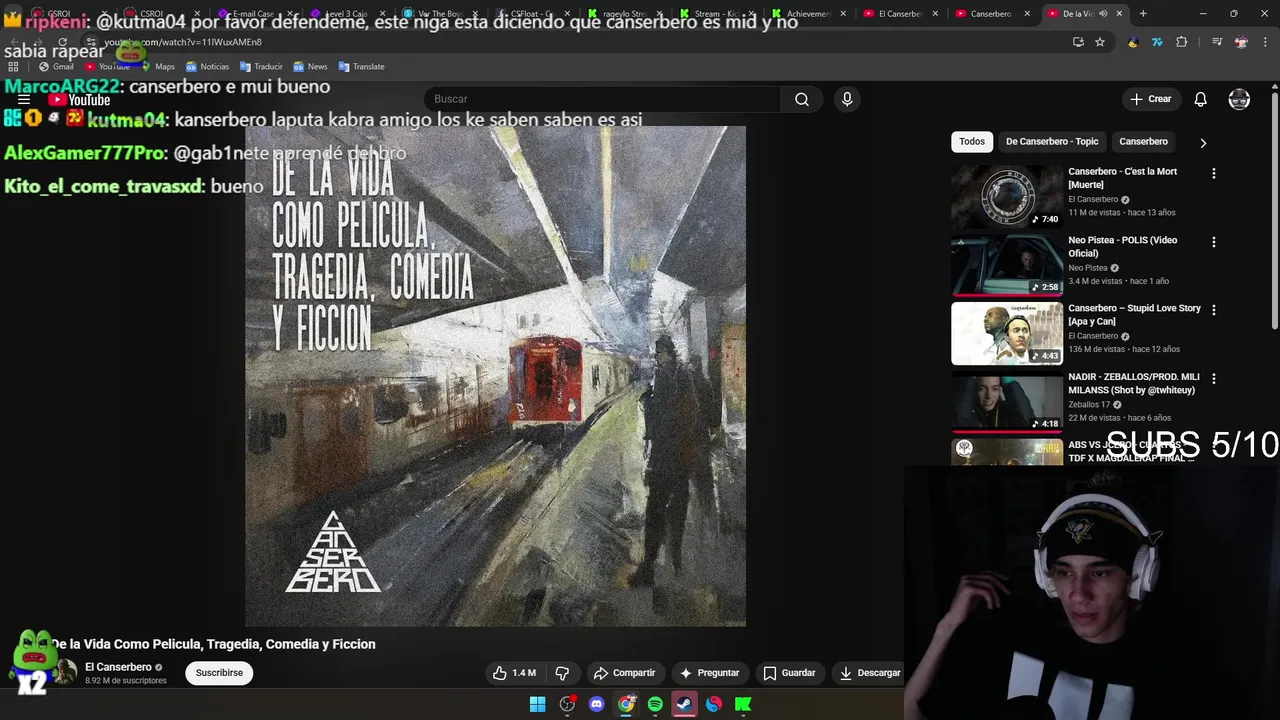Click the Crear create button
This screenshot has height=720, width=1280.
point(1150,99)
